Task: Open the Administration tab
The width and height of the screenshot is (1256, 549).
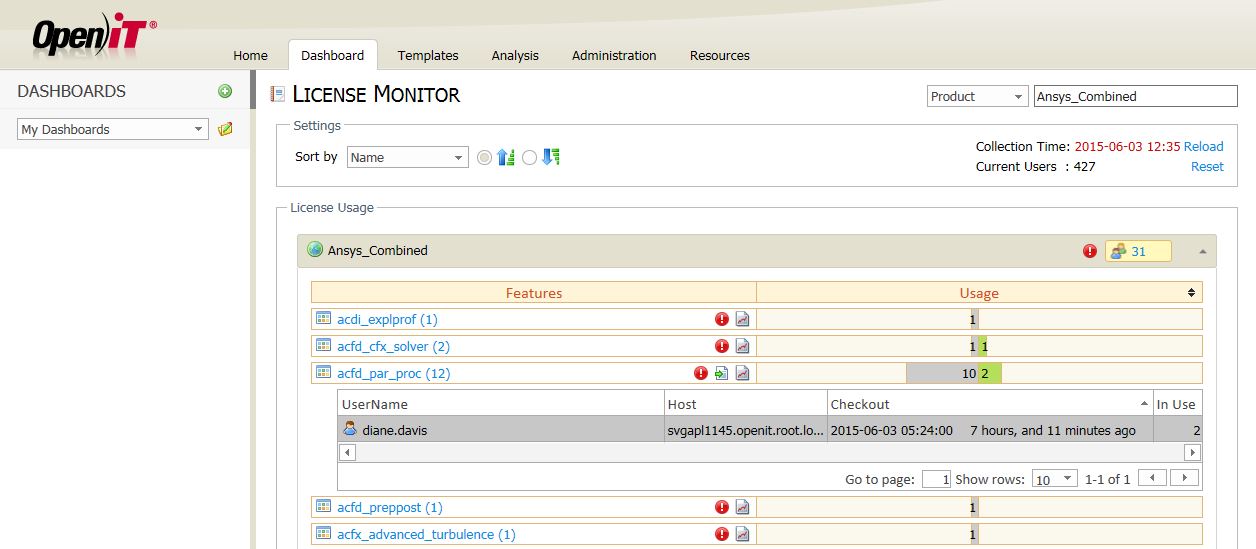Action: pyautogui.click(x=614, y=55)
